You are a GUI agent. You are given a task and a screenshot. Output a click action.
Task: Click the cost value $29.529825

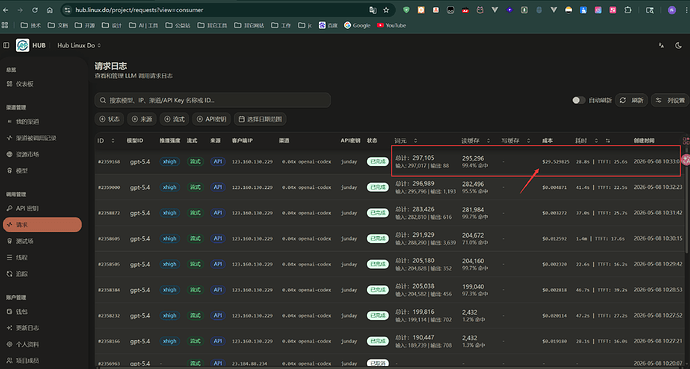click(555, 162)
